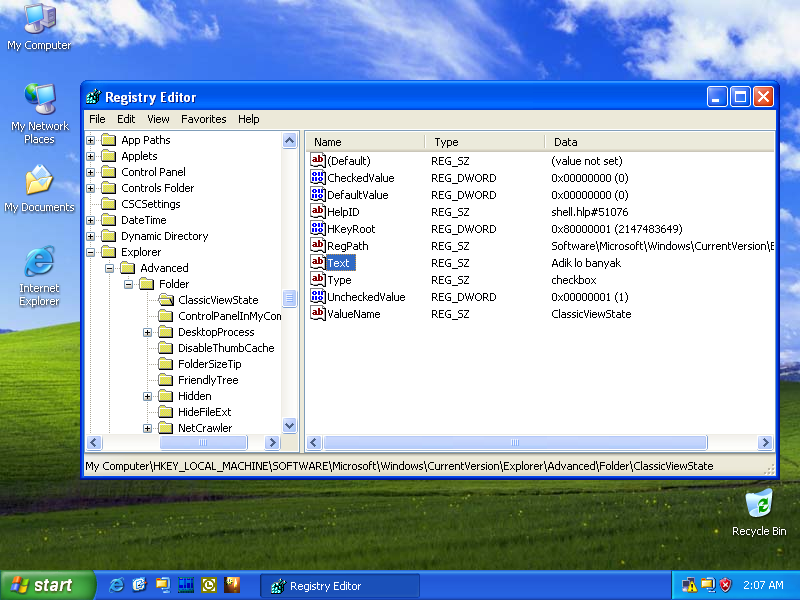Expand the Controls Folder key
The height and width of the screenshot is (600, 800).
pyautogui.click(x=91, y=188)
